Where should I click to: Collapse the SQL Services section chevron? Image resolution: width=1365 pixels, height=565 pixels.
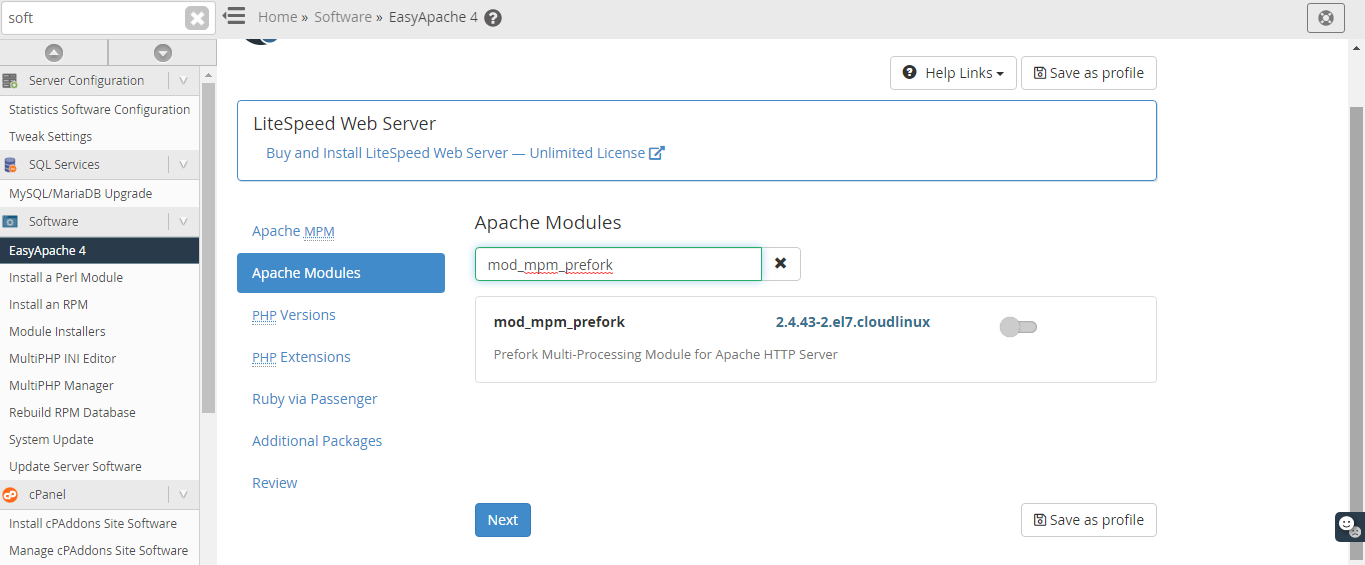point(183,165)
